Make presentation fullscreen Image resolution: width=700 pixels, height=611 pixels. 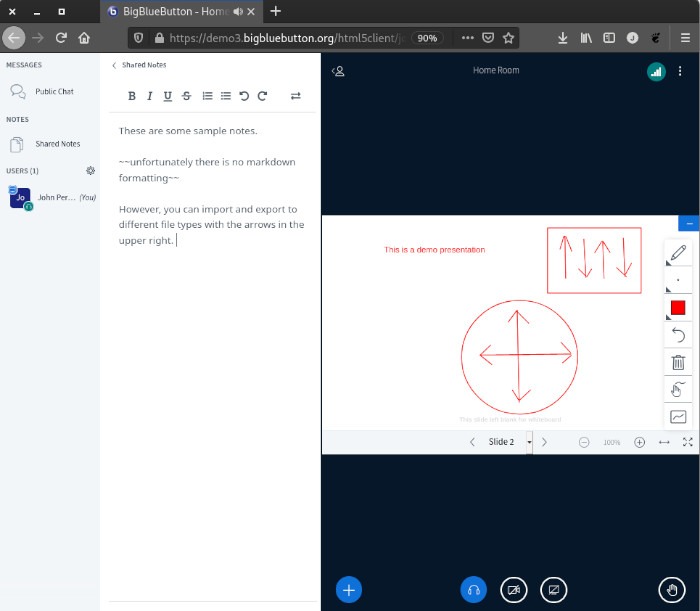pos(688,442)
